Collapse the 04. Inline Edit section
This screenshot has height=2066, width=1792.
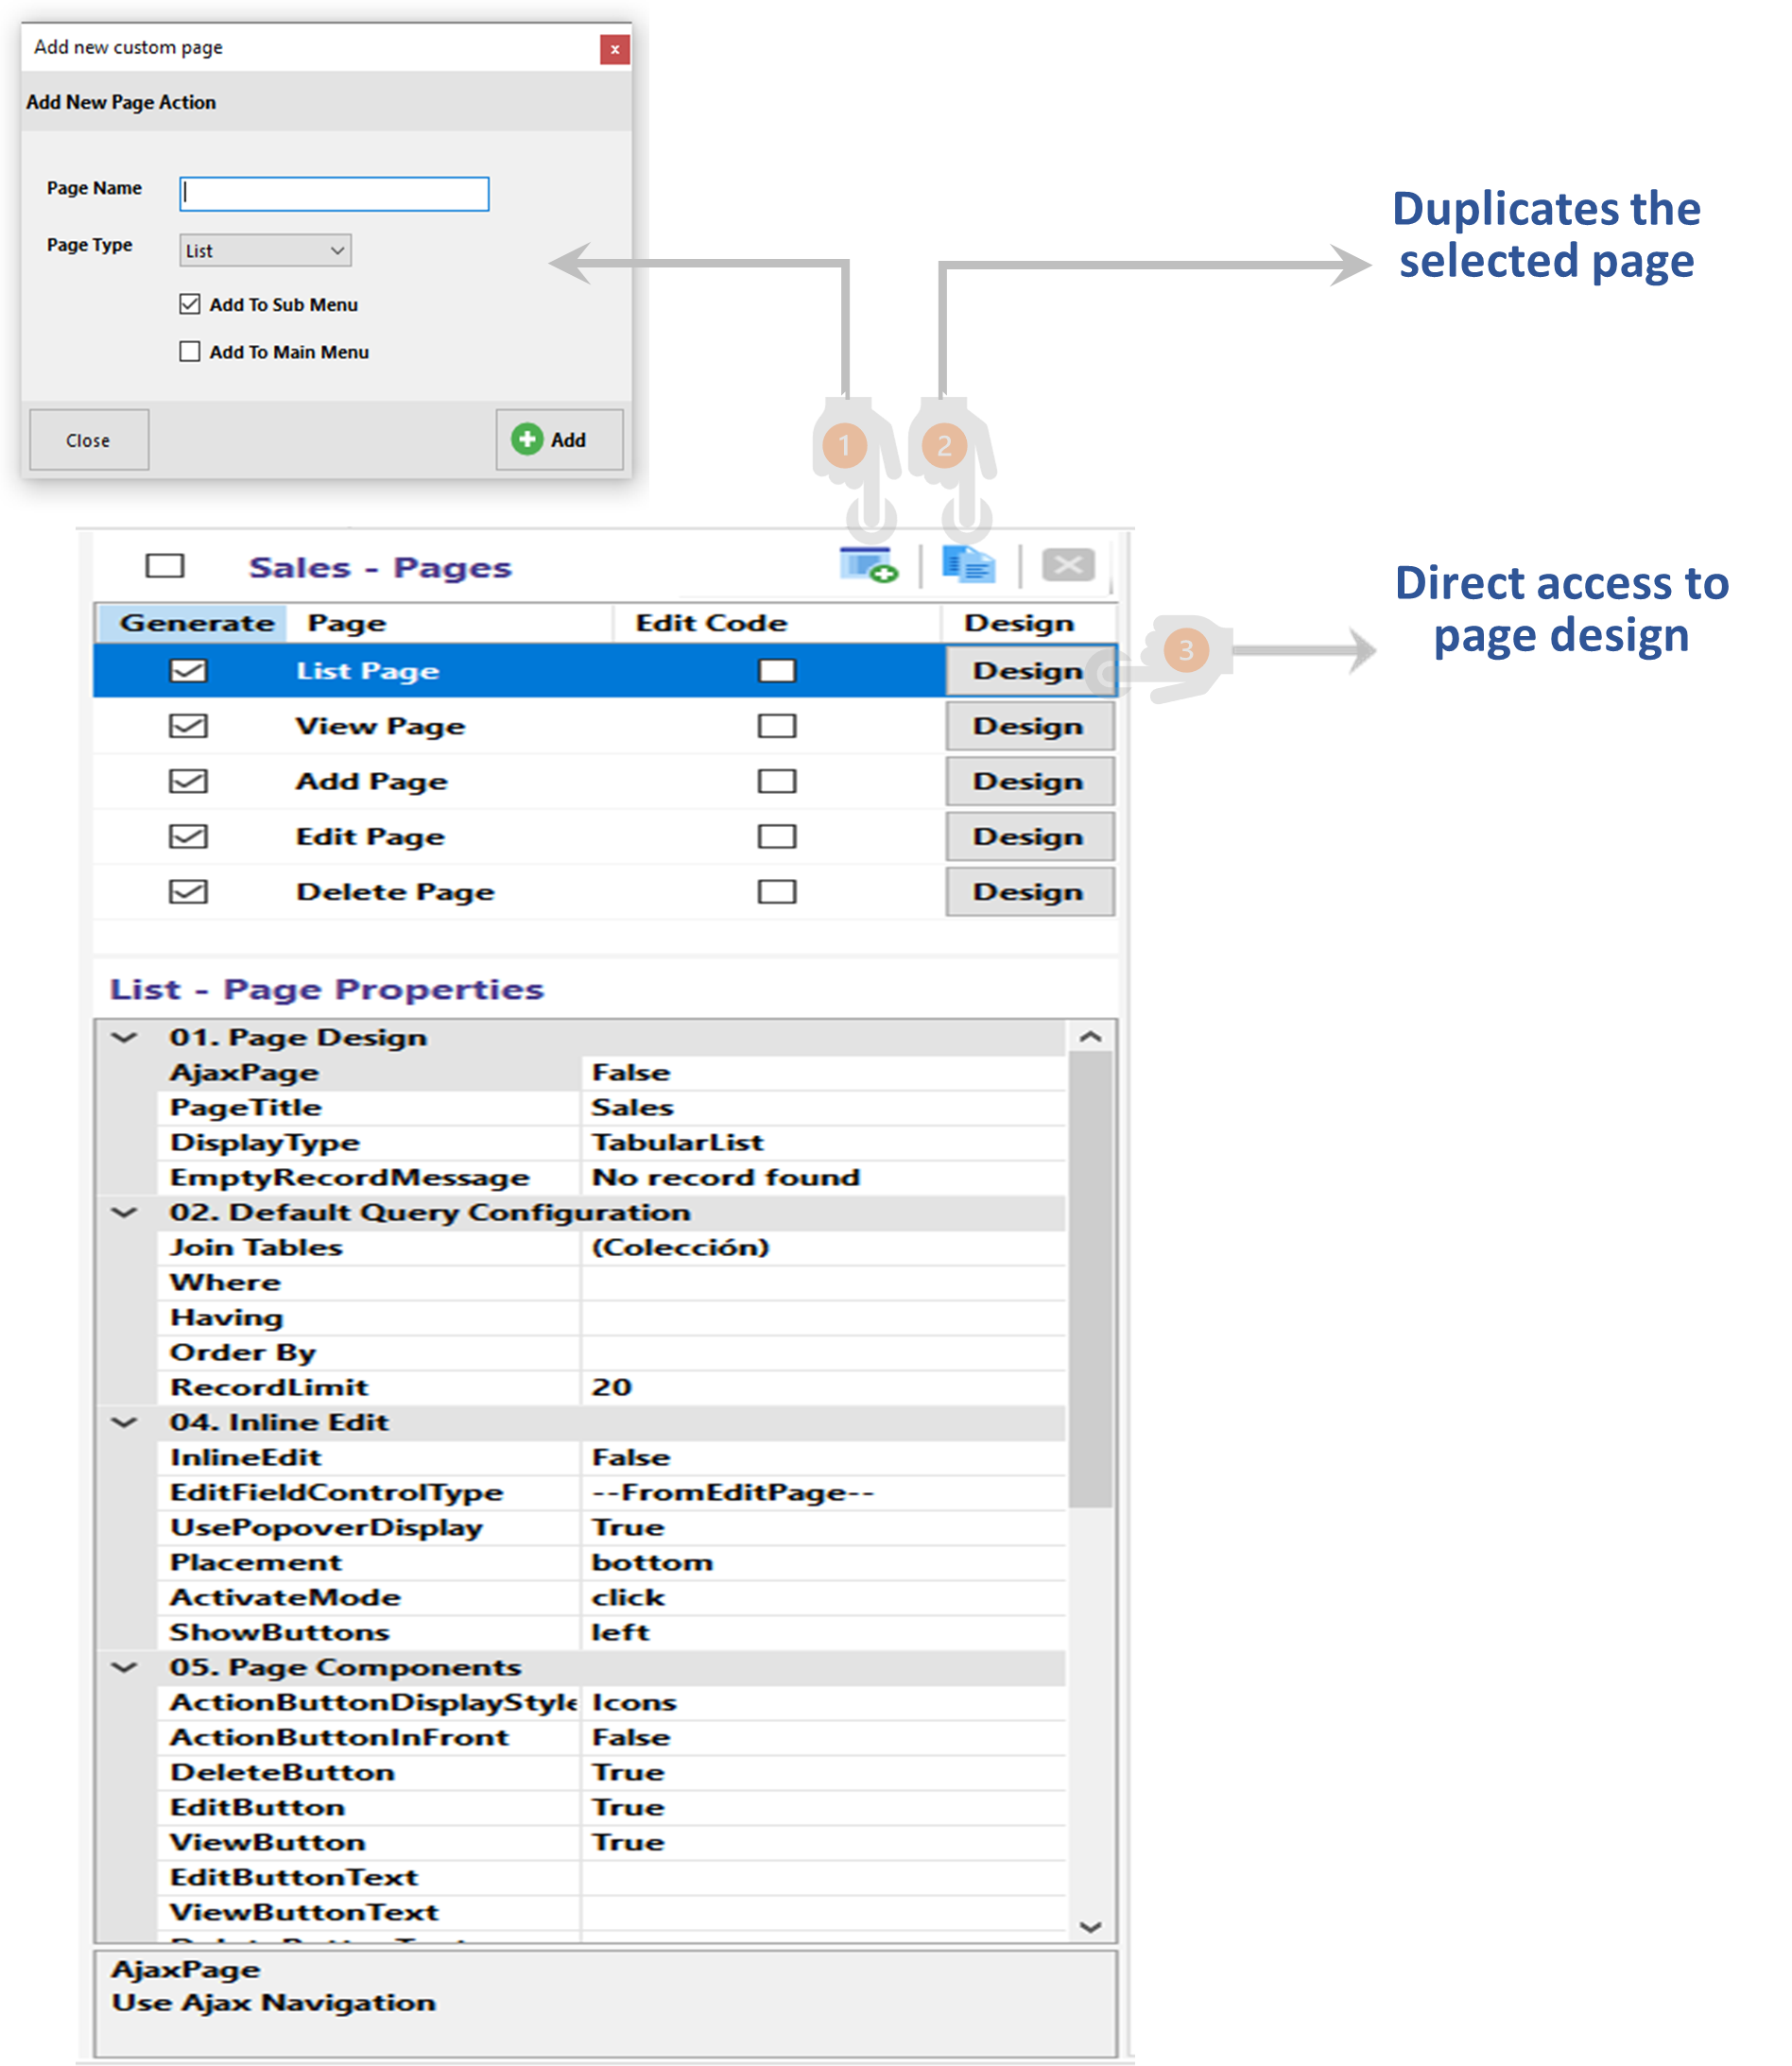pyautogui.click(x=124, y=1421)
